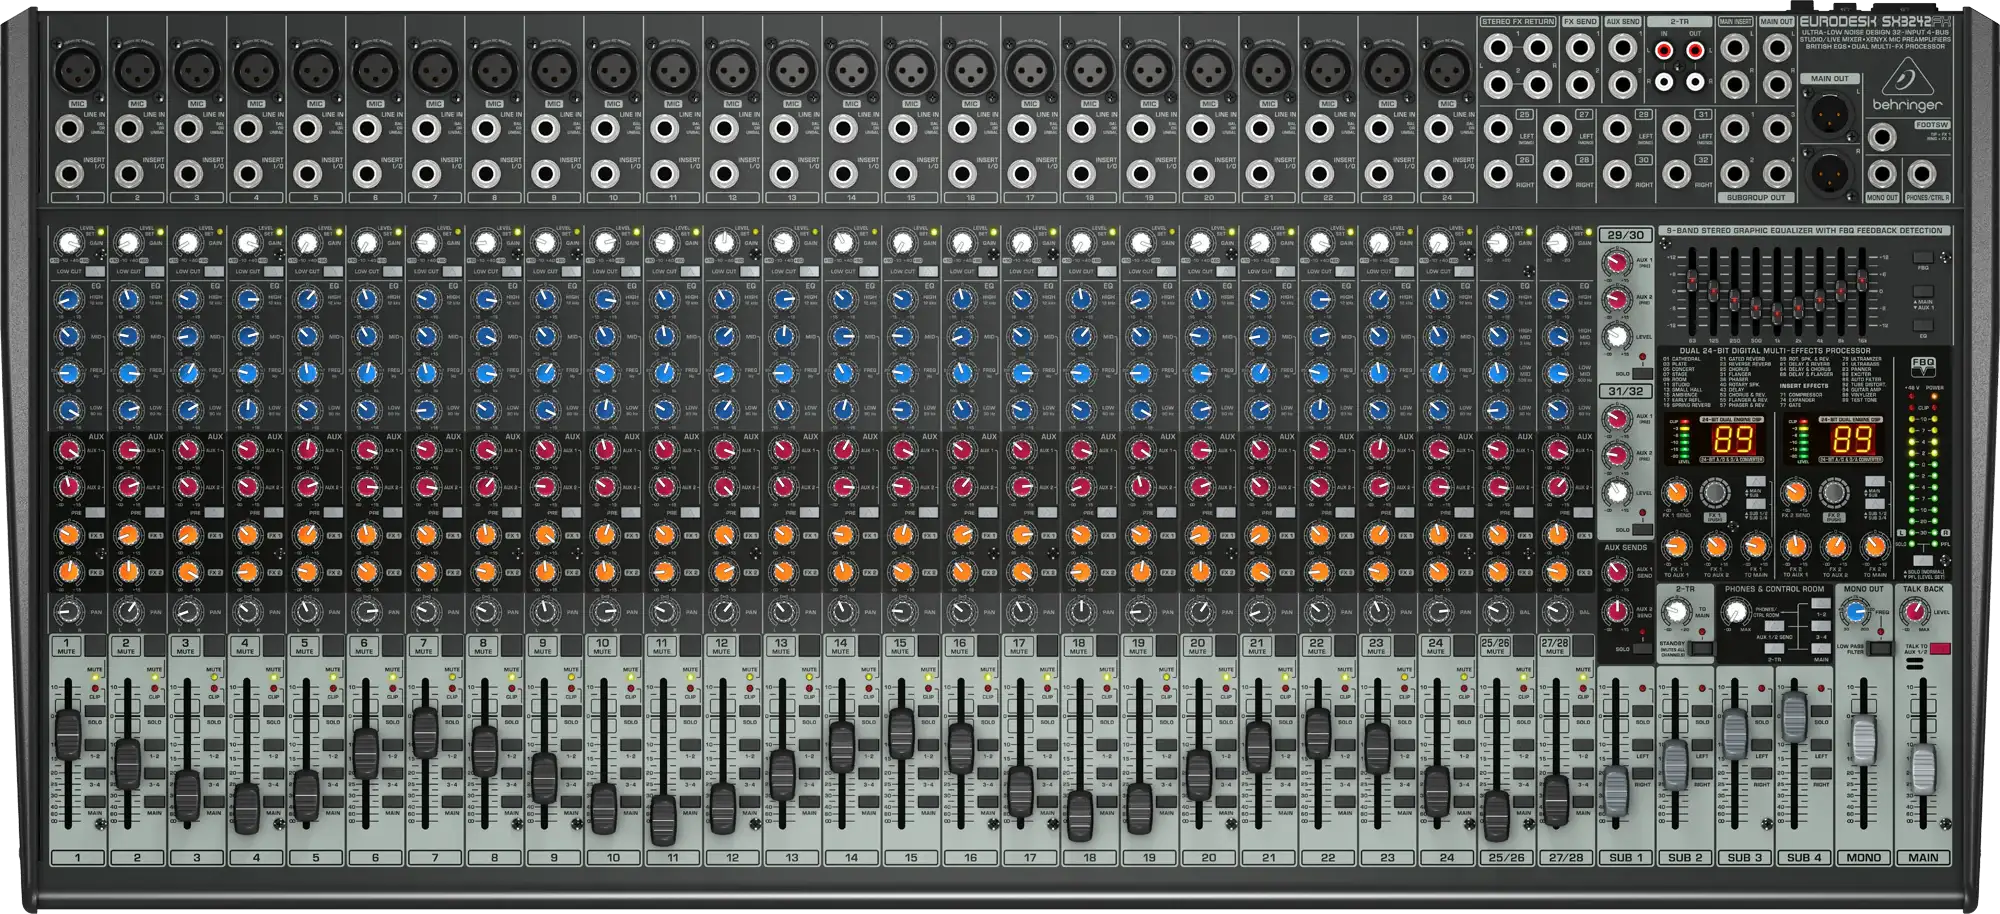Image resolution: width=2000 pixels, height=914 pixels.
Task: Click the MAIN INSERT left jack
Action: click(1735, 48)
